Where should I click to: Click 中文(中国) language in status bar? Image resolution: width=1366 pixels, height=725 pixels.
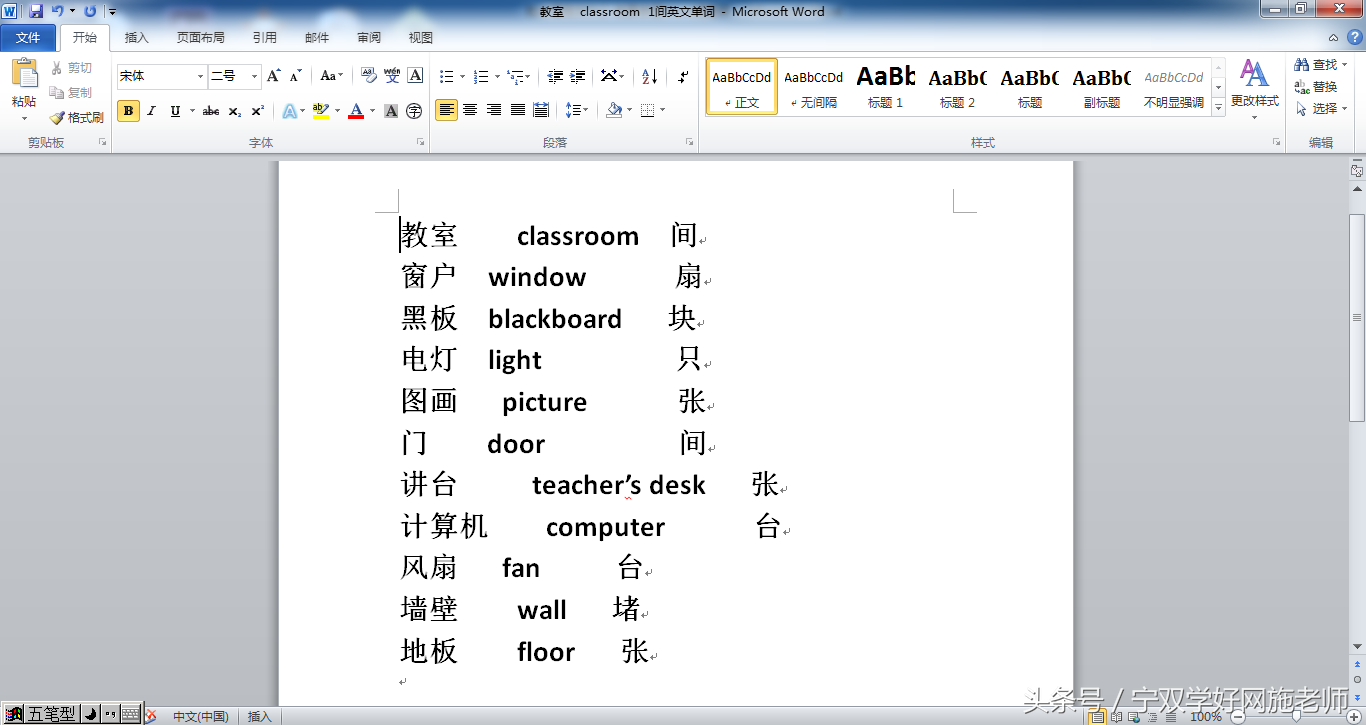200,716
